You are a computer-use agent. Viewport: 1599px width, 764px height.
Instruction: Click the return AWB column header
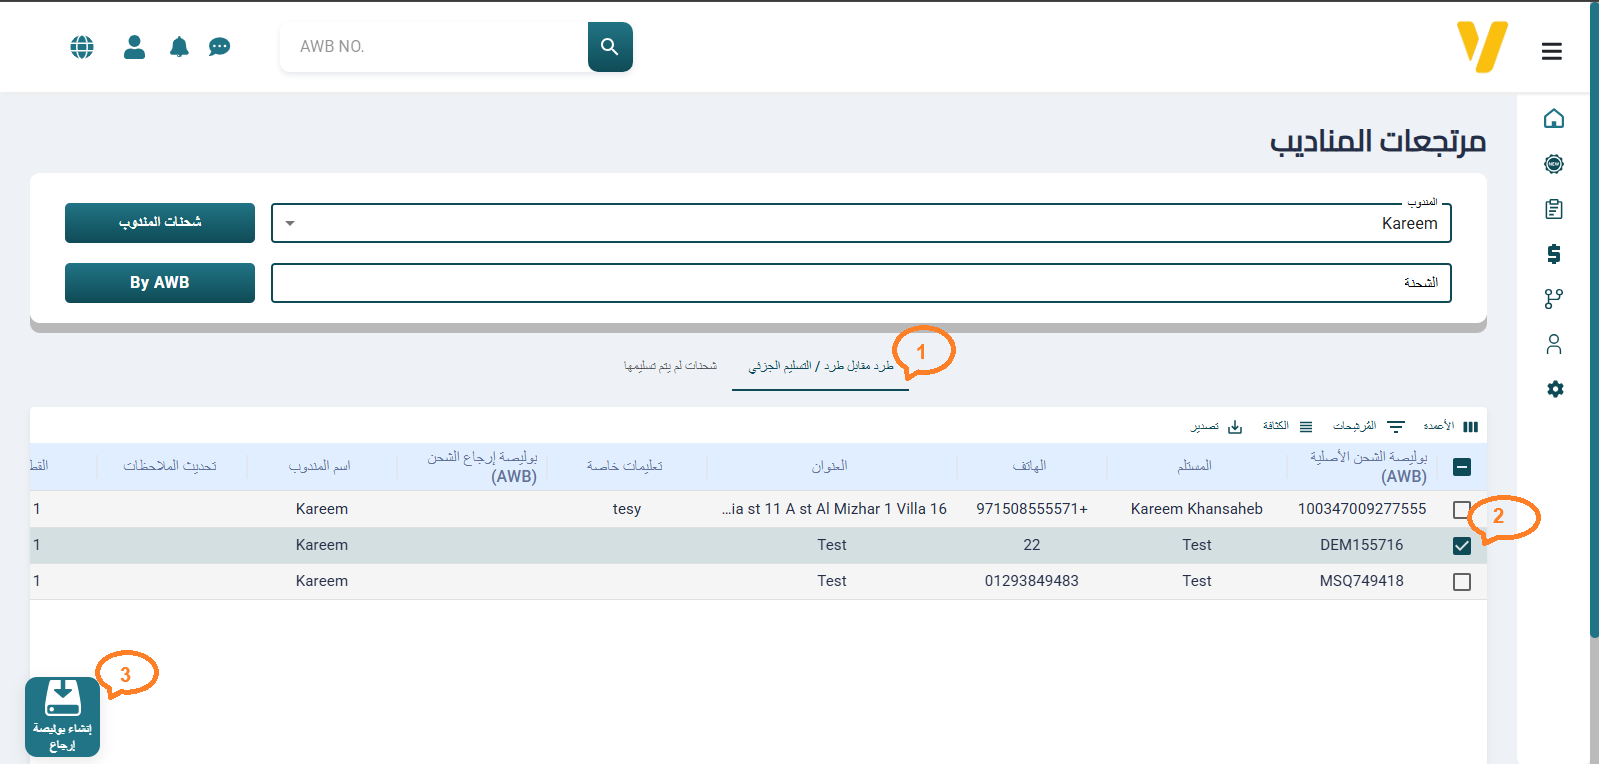(x=483, y=467)
